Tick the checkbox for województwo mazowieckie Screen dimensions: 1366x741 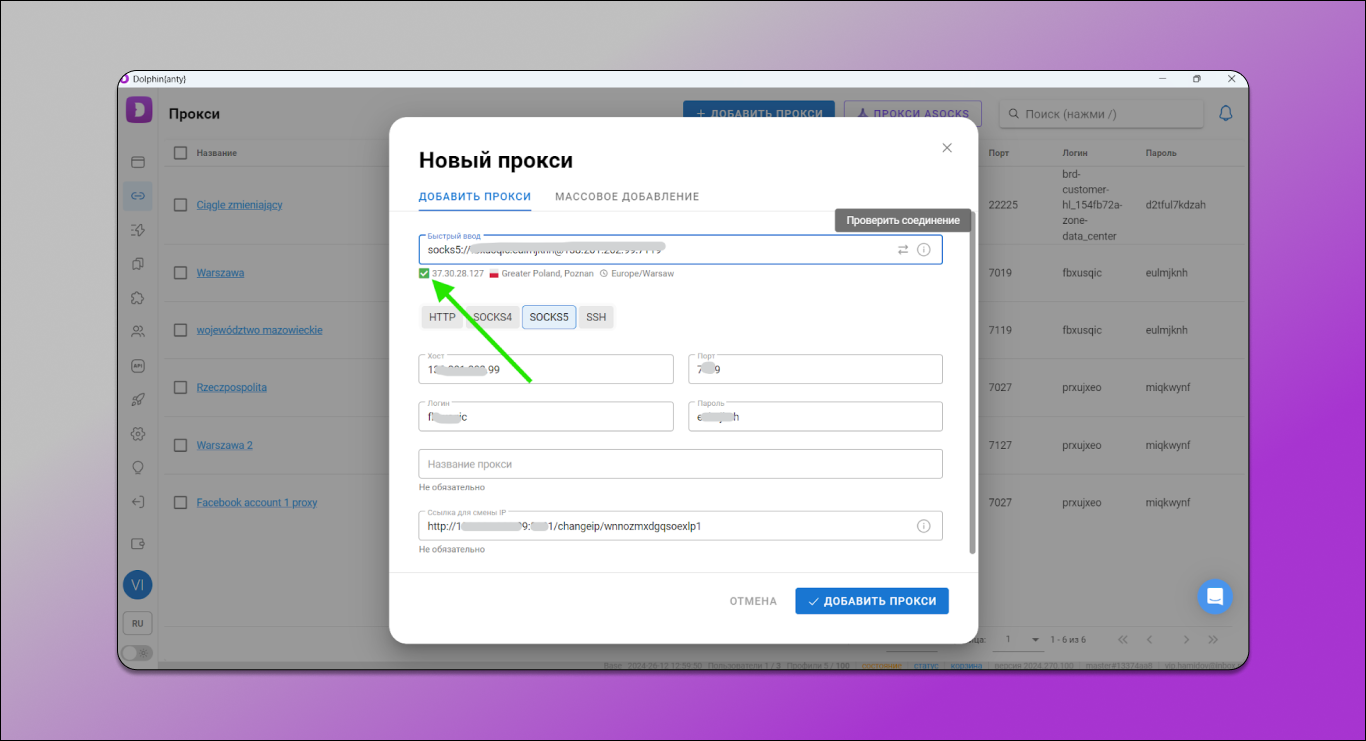click(x=181, y=330)
